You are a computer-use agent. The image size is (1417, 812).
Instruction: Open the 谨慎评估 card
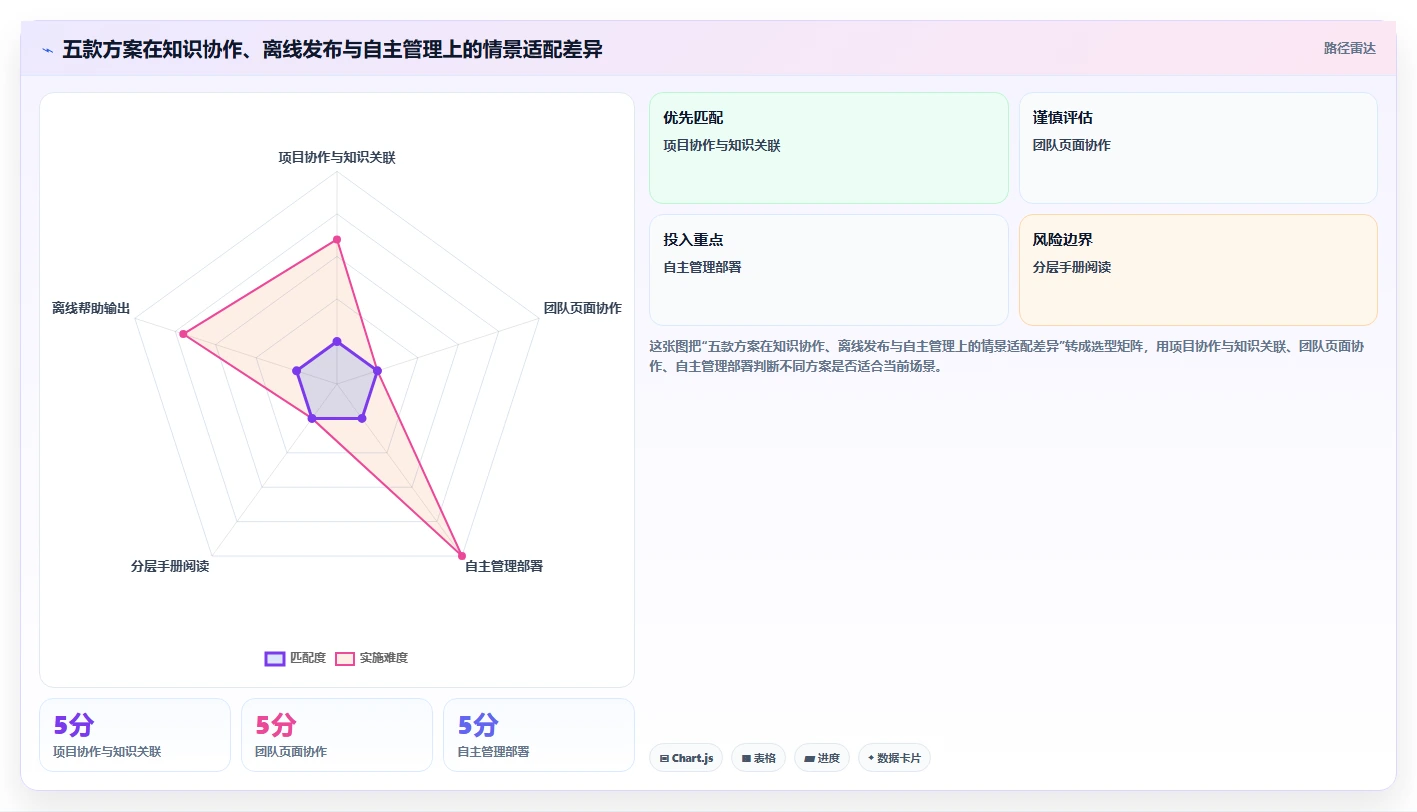coord(1198,148)
